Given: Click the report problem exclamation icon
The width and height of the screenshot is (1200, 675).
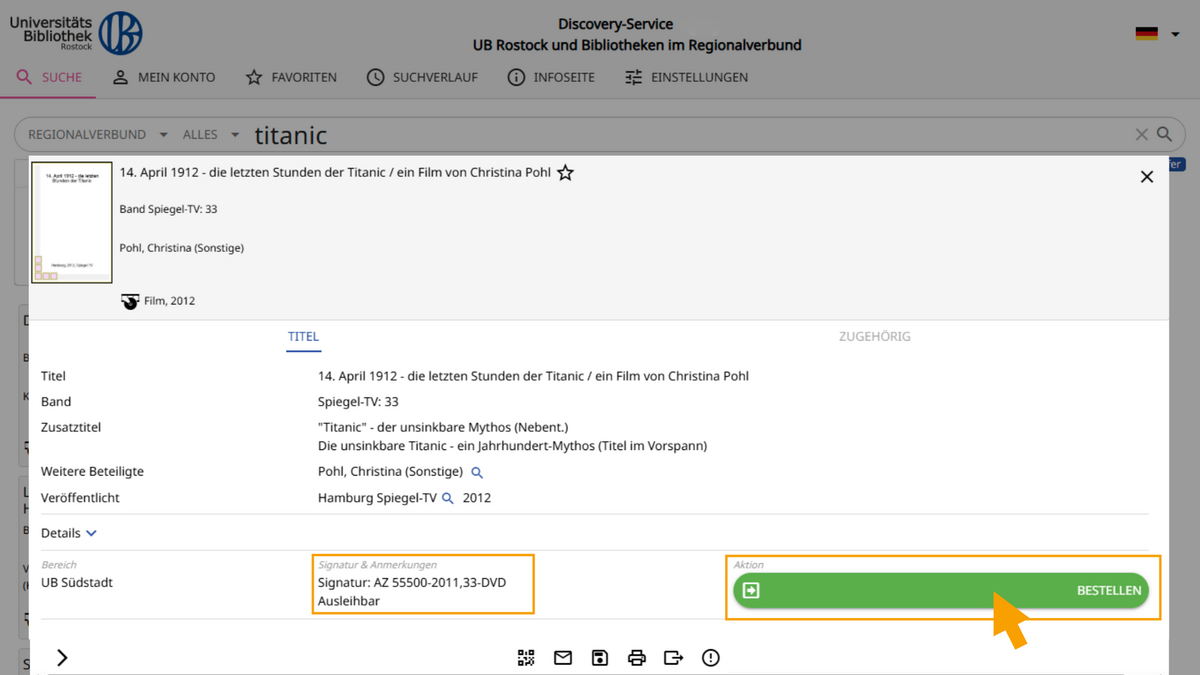Looking at the screenshot, I should [711, 657].
